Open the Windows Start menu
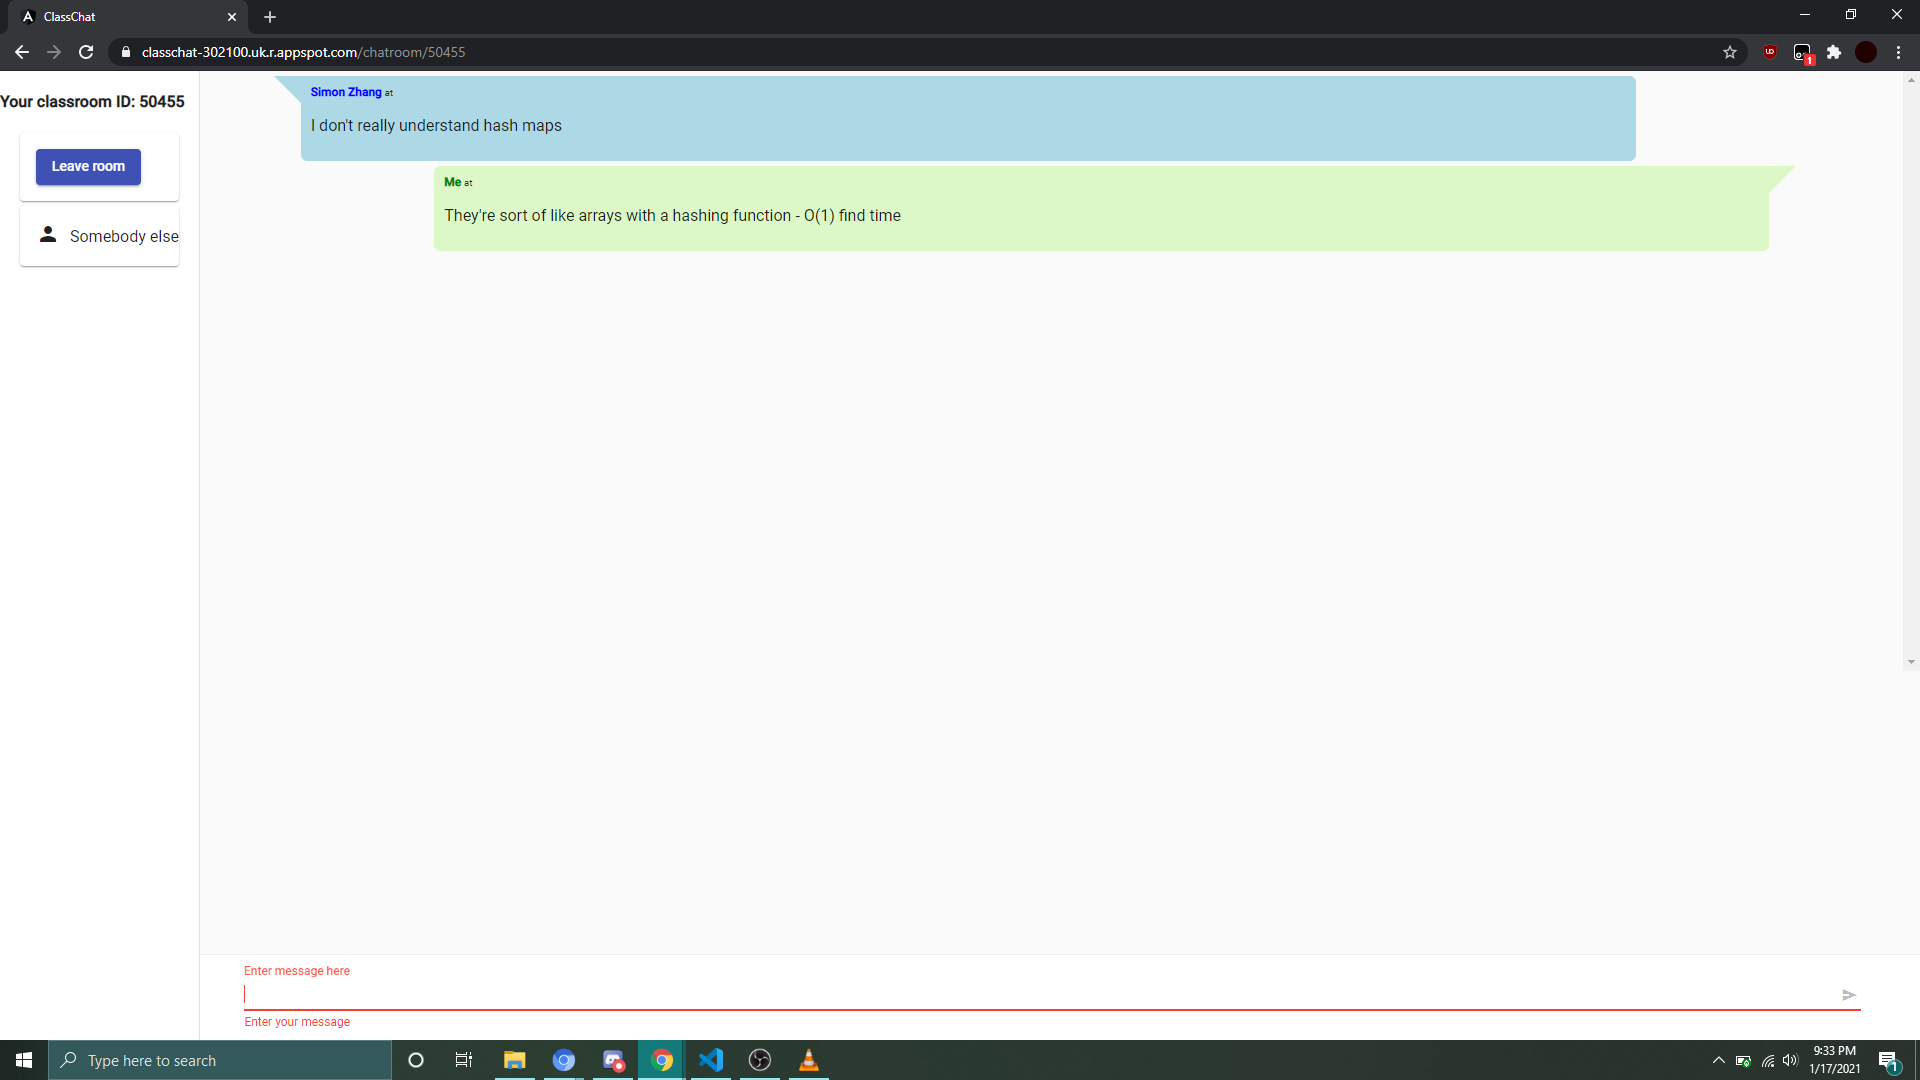 click(x=24, y=1060)
